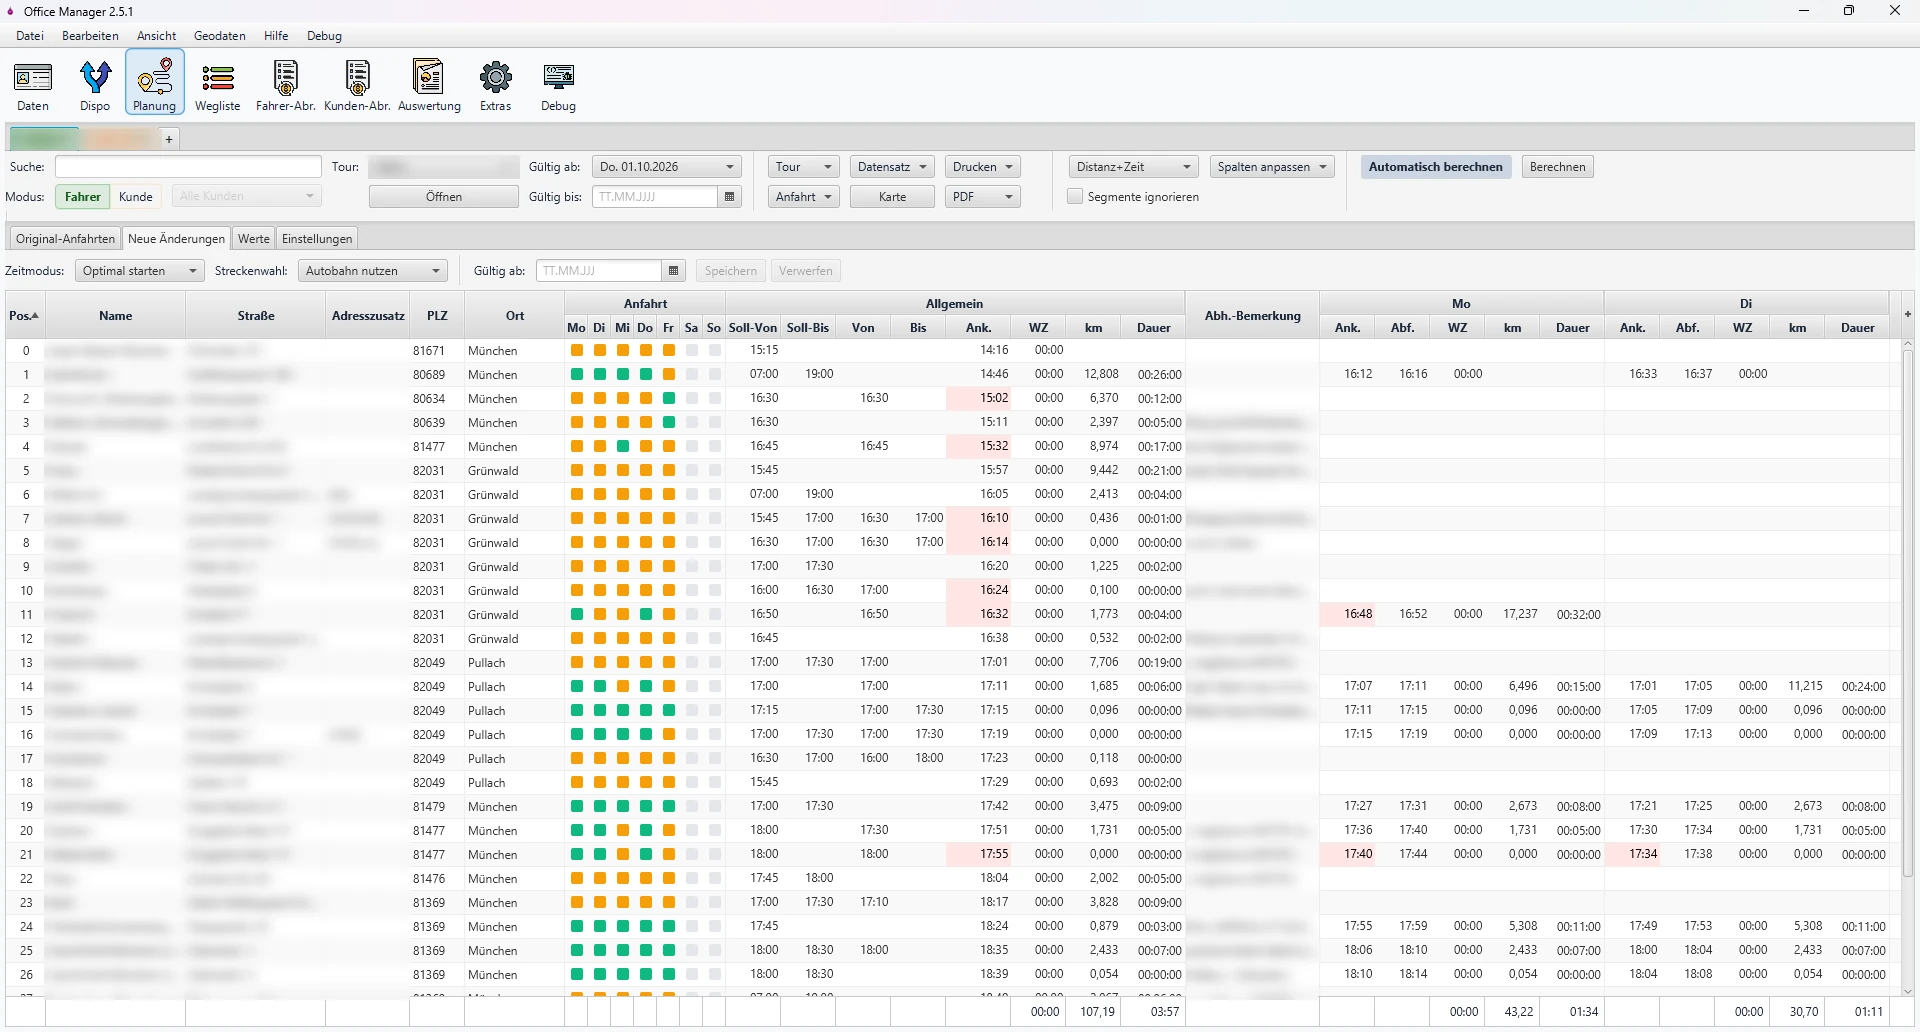Image resolution: width=1920 pixels, height=1032 pixels.
Task: Open the Daten module icon
Action: (x=33, y=84)
